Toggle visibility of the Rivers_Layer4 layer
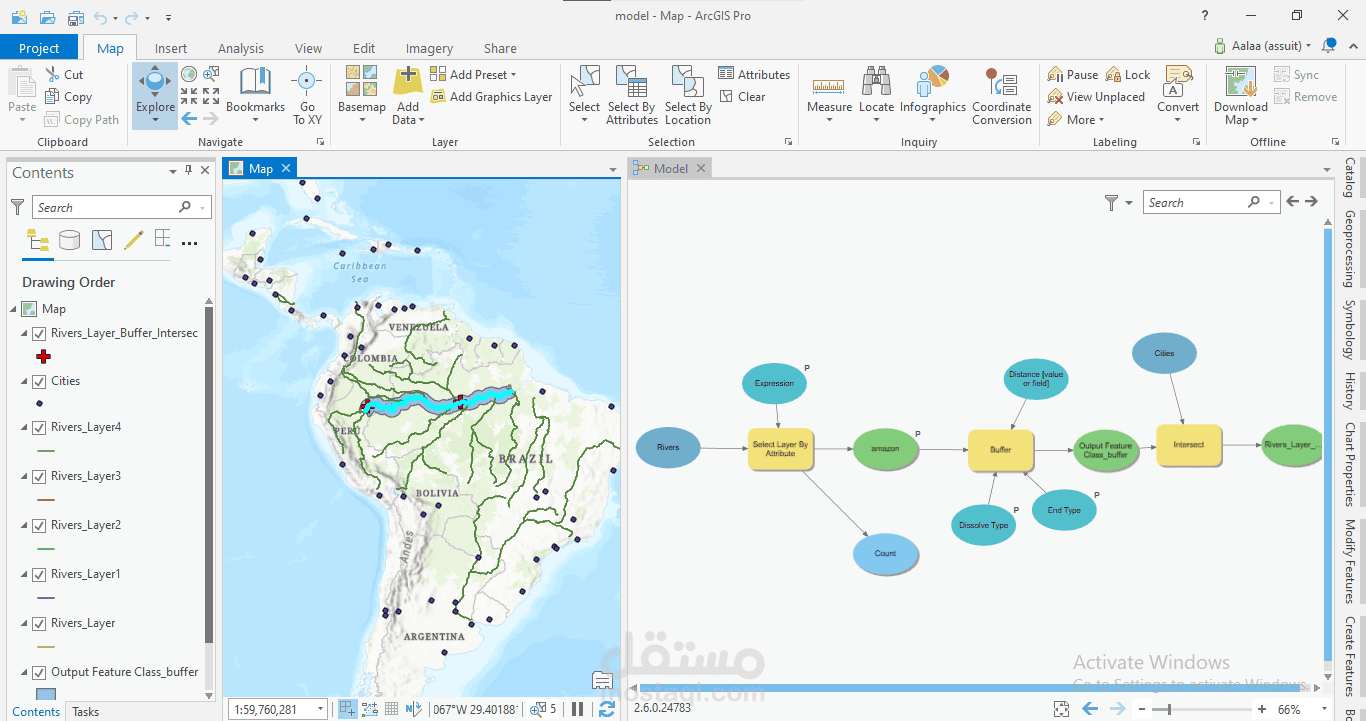The height and width of the screenshot is (721, 1366). [x=39, y=428]
